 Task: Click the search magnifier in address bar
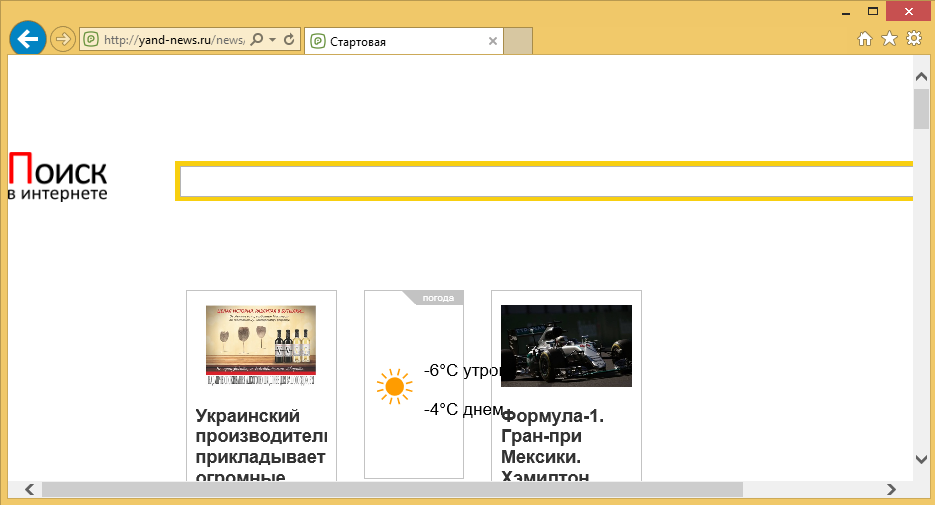[x=256, y=40]
